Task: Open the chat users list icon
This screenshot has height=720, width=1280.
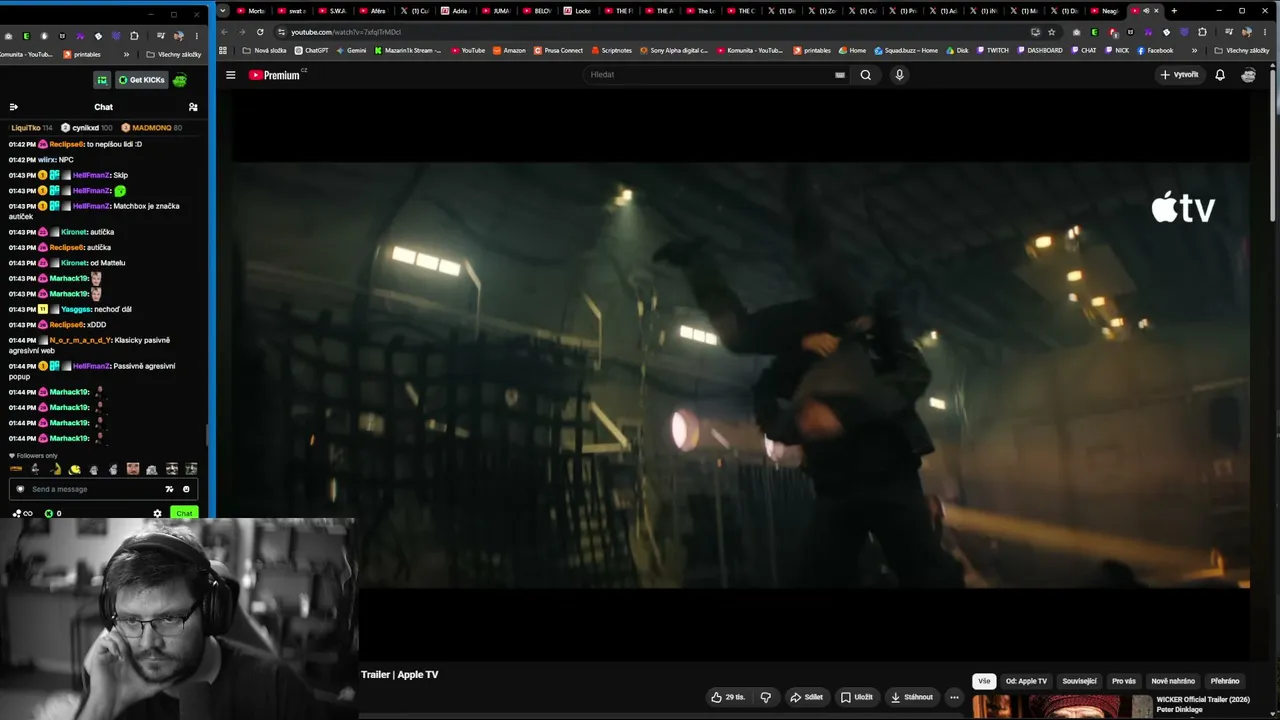Action: [193, 107]
